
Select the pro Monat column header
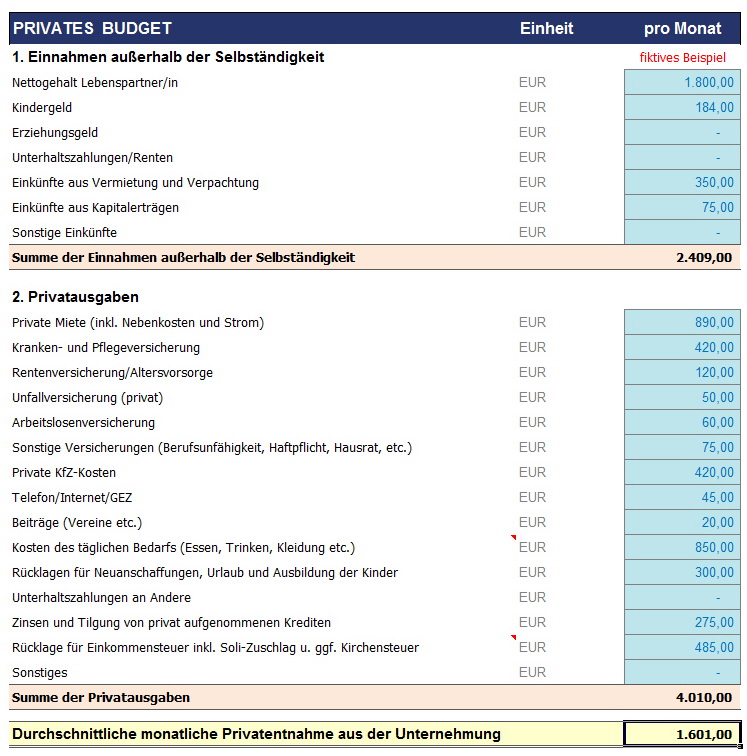point(682,28)
